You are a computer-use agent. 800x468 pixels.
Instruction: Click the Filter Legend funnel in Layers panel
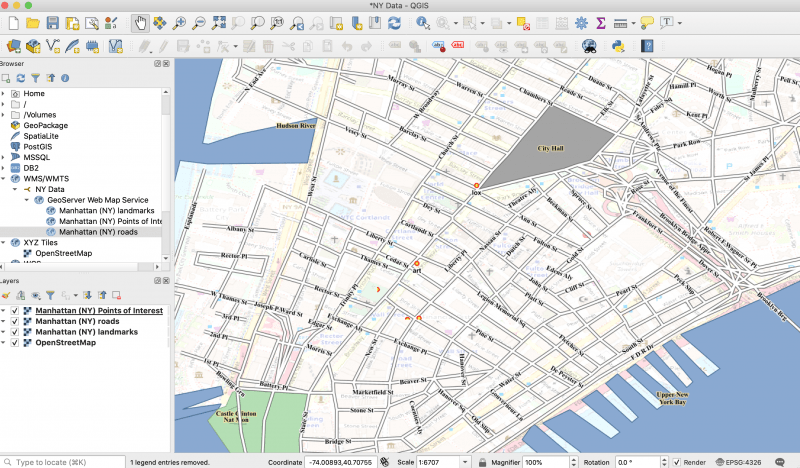point(50,295)
